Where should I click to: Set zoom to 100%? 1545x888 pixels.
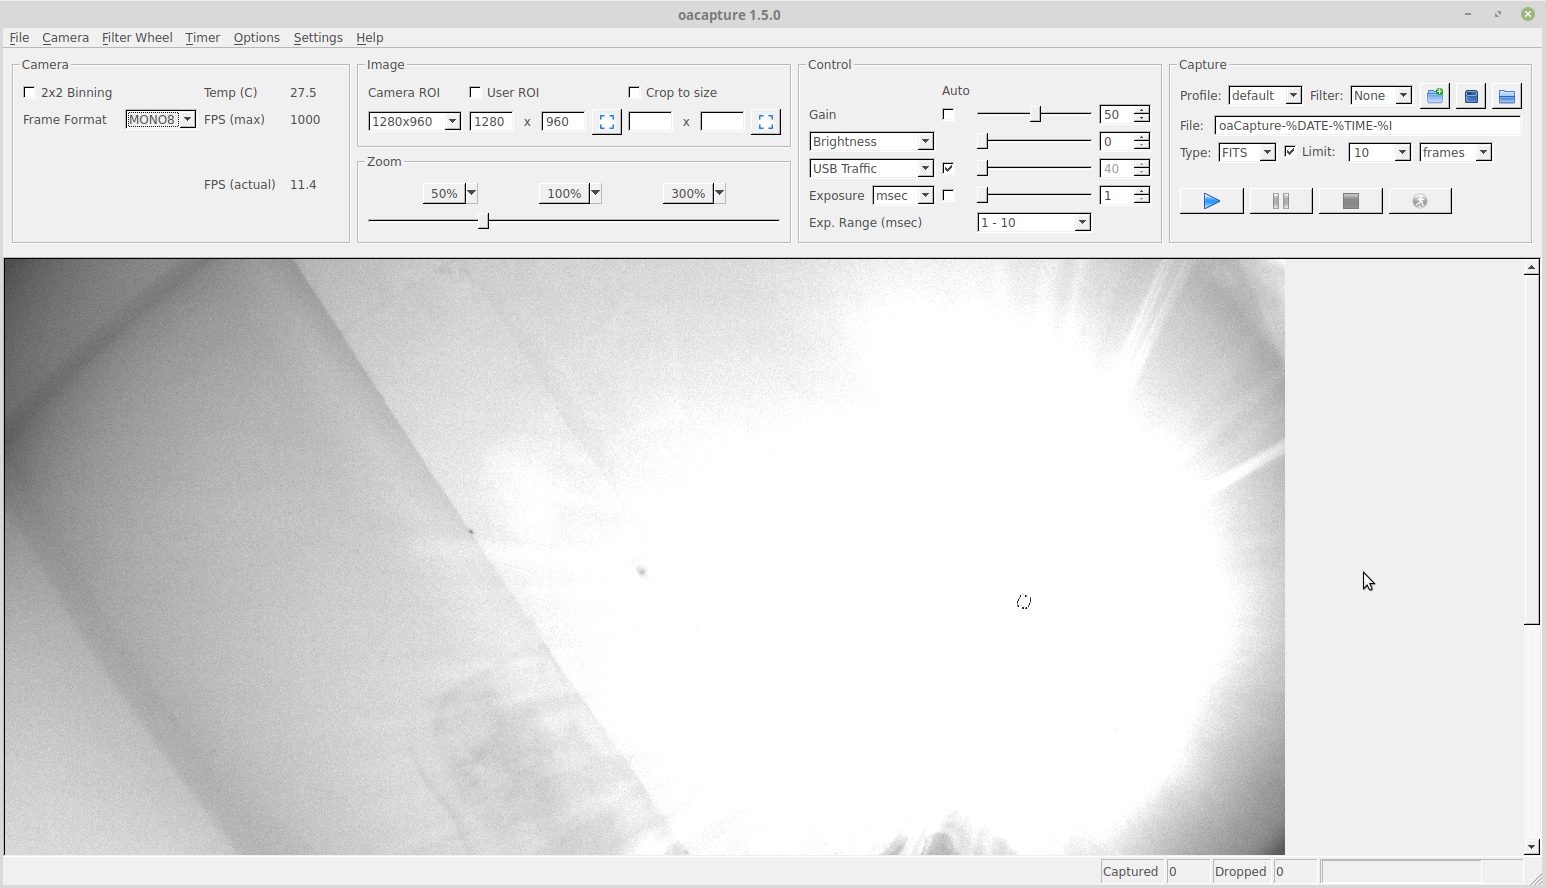(x=564, y=193)
